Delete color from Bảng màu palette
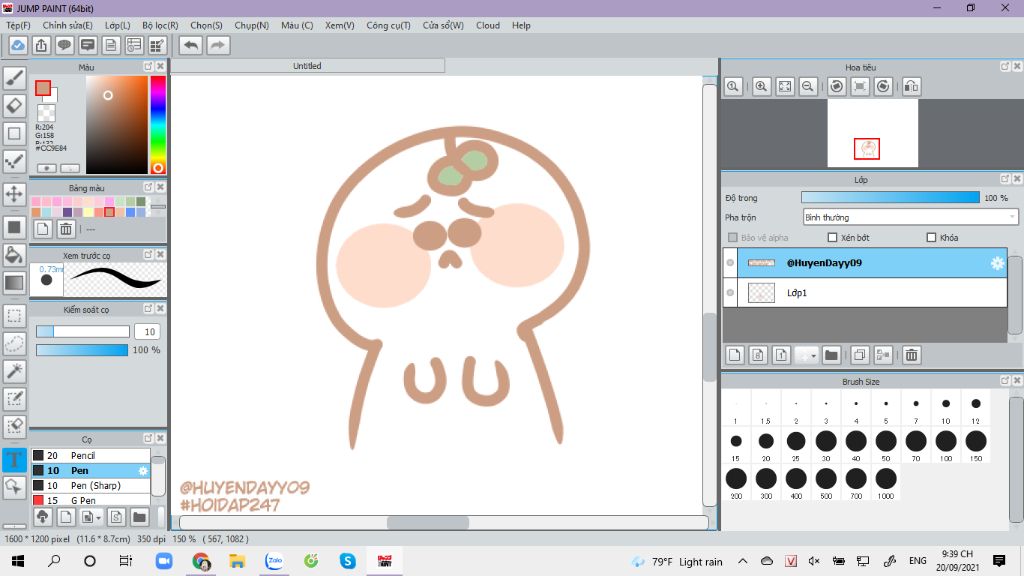 tap(66, 229)
